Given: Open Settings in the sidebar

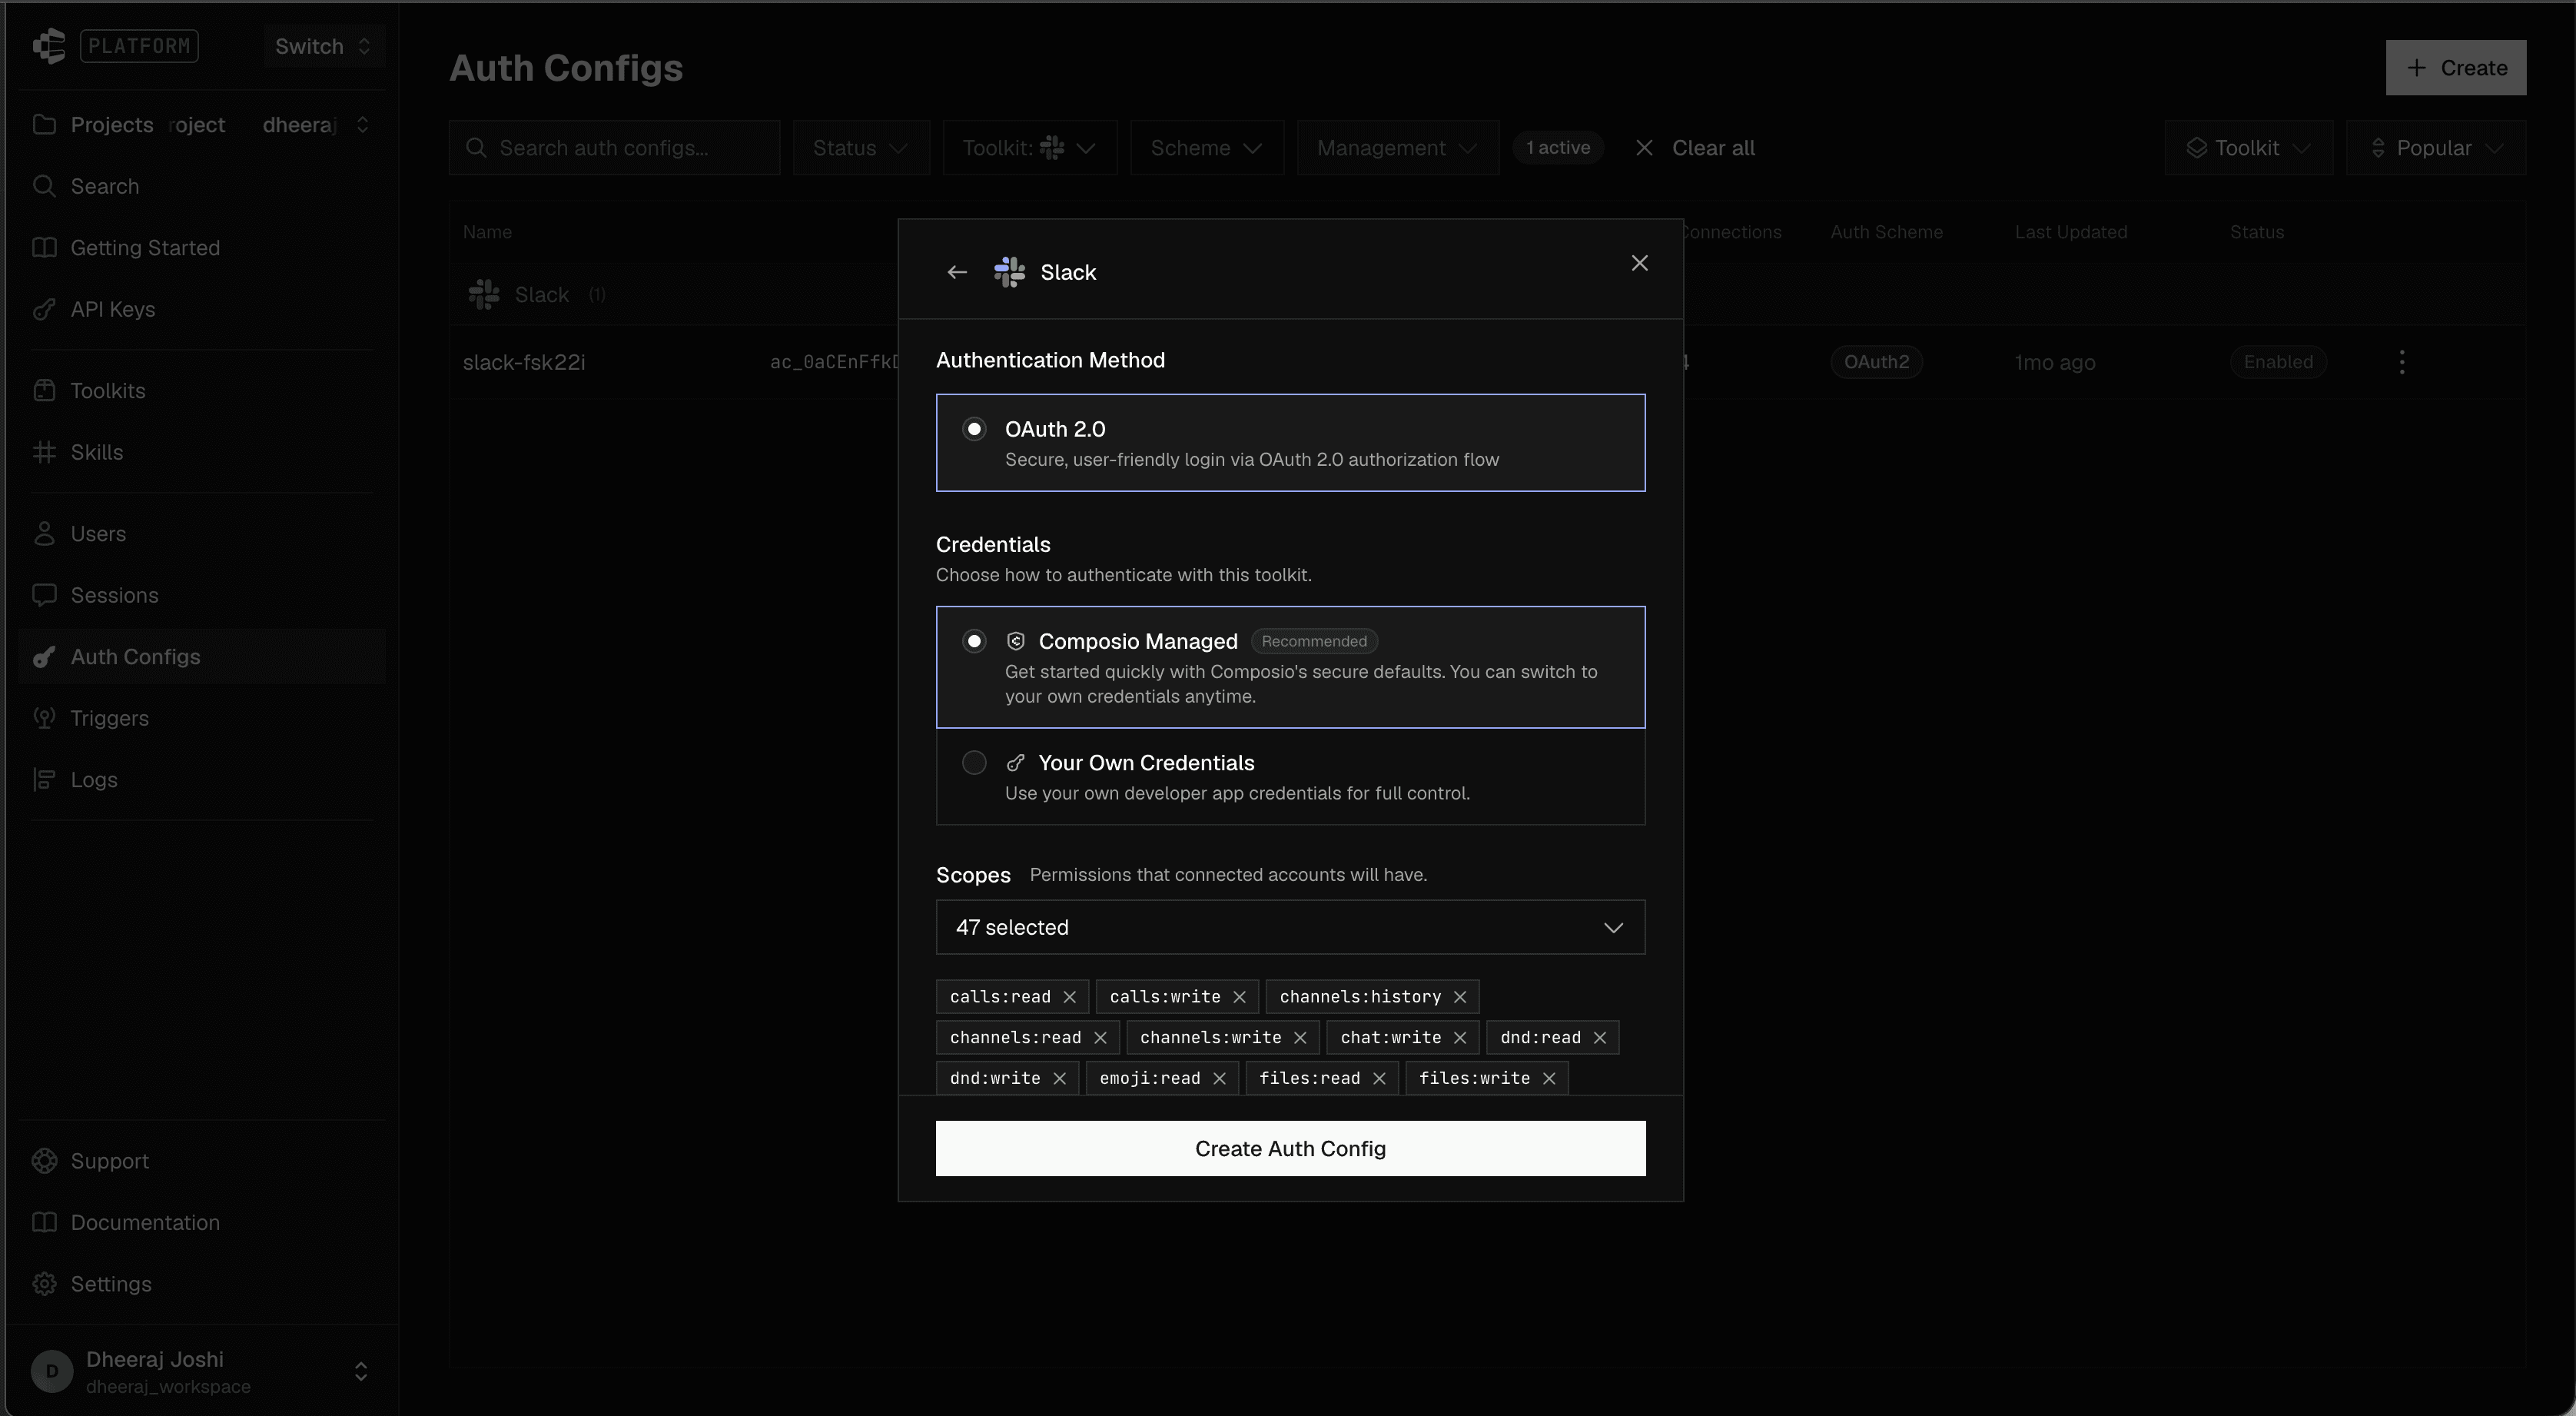Looking at the screenshot, I should point(201,1284).
